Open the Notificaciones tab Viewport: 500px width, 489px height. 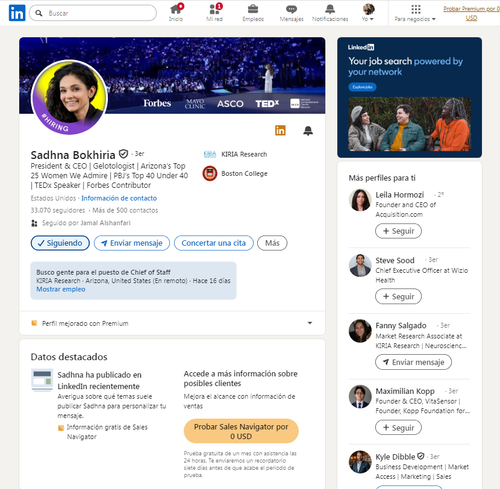(x=330, y=13)
